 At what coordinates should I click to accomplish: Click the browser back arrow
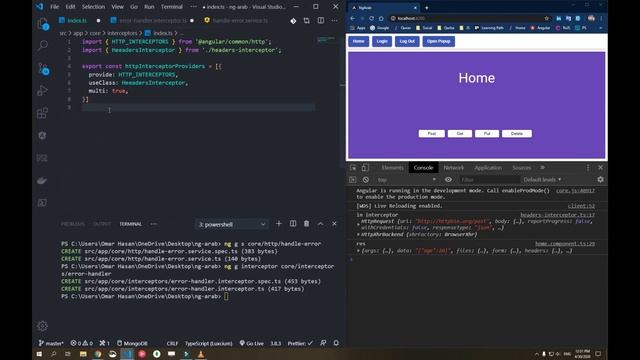coord(353,18)
